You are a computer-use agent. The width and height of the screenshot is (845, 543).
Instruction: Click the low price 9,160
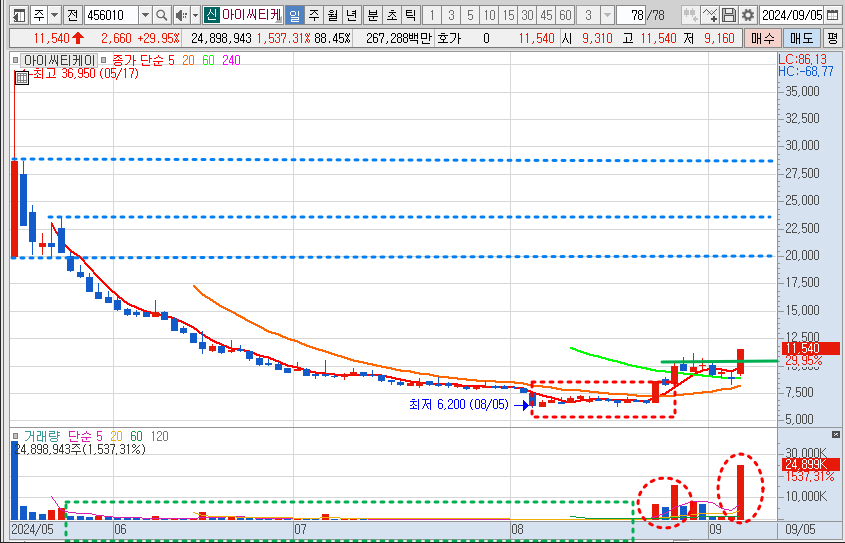tap(719, 38)
